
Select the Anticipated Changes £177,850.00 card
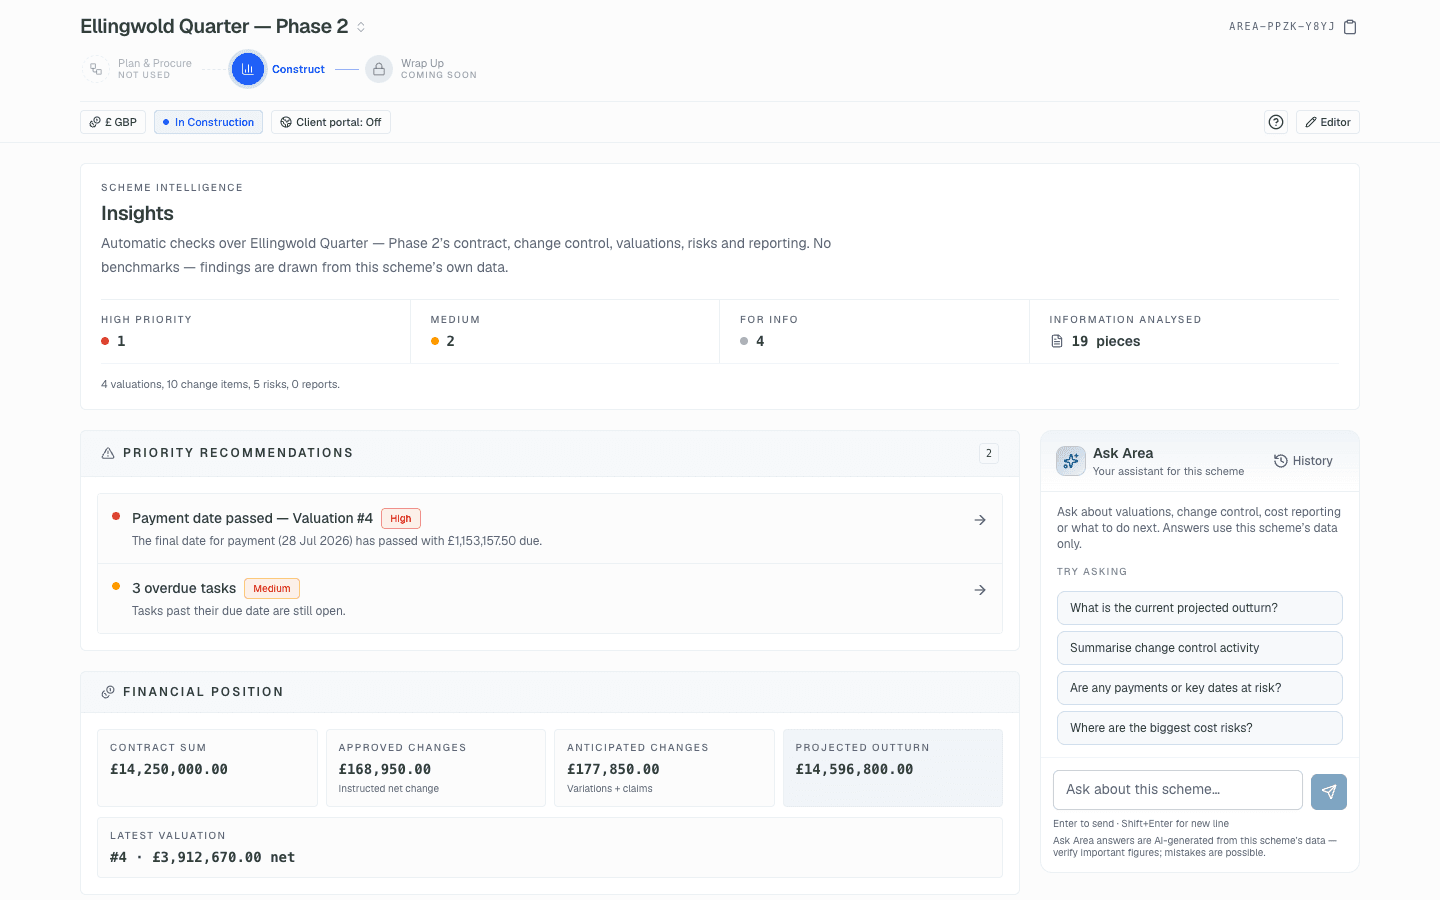[x=664, y=768]
